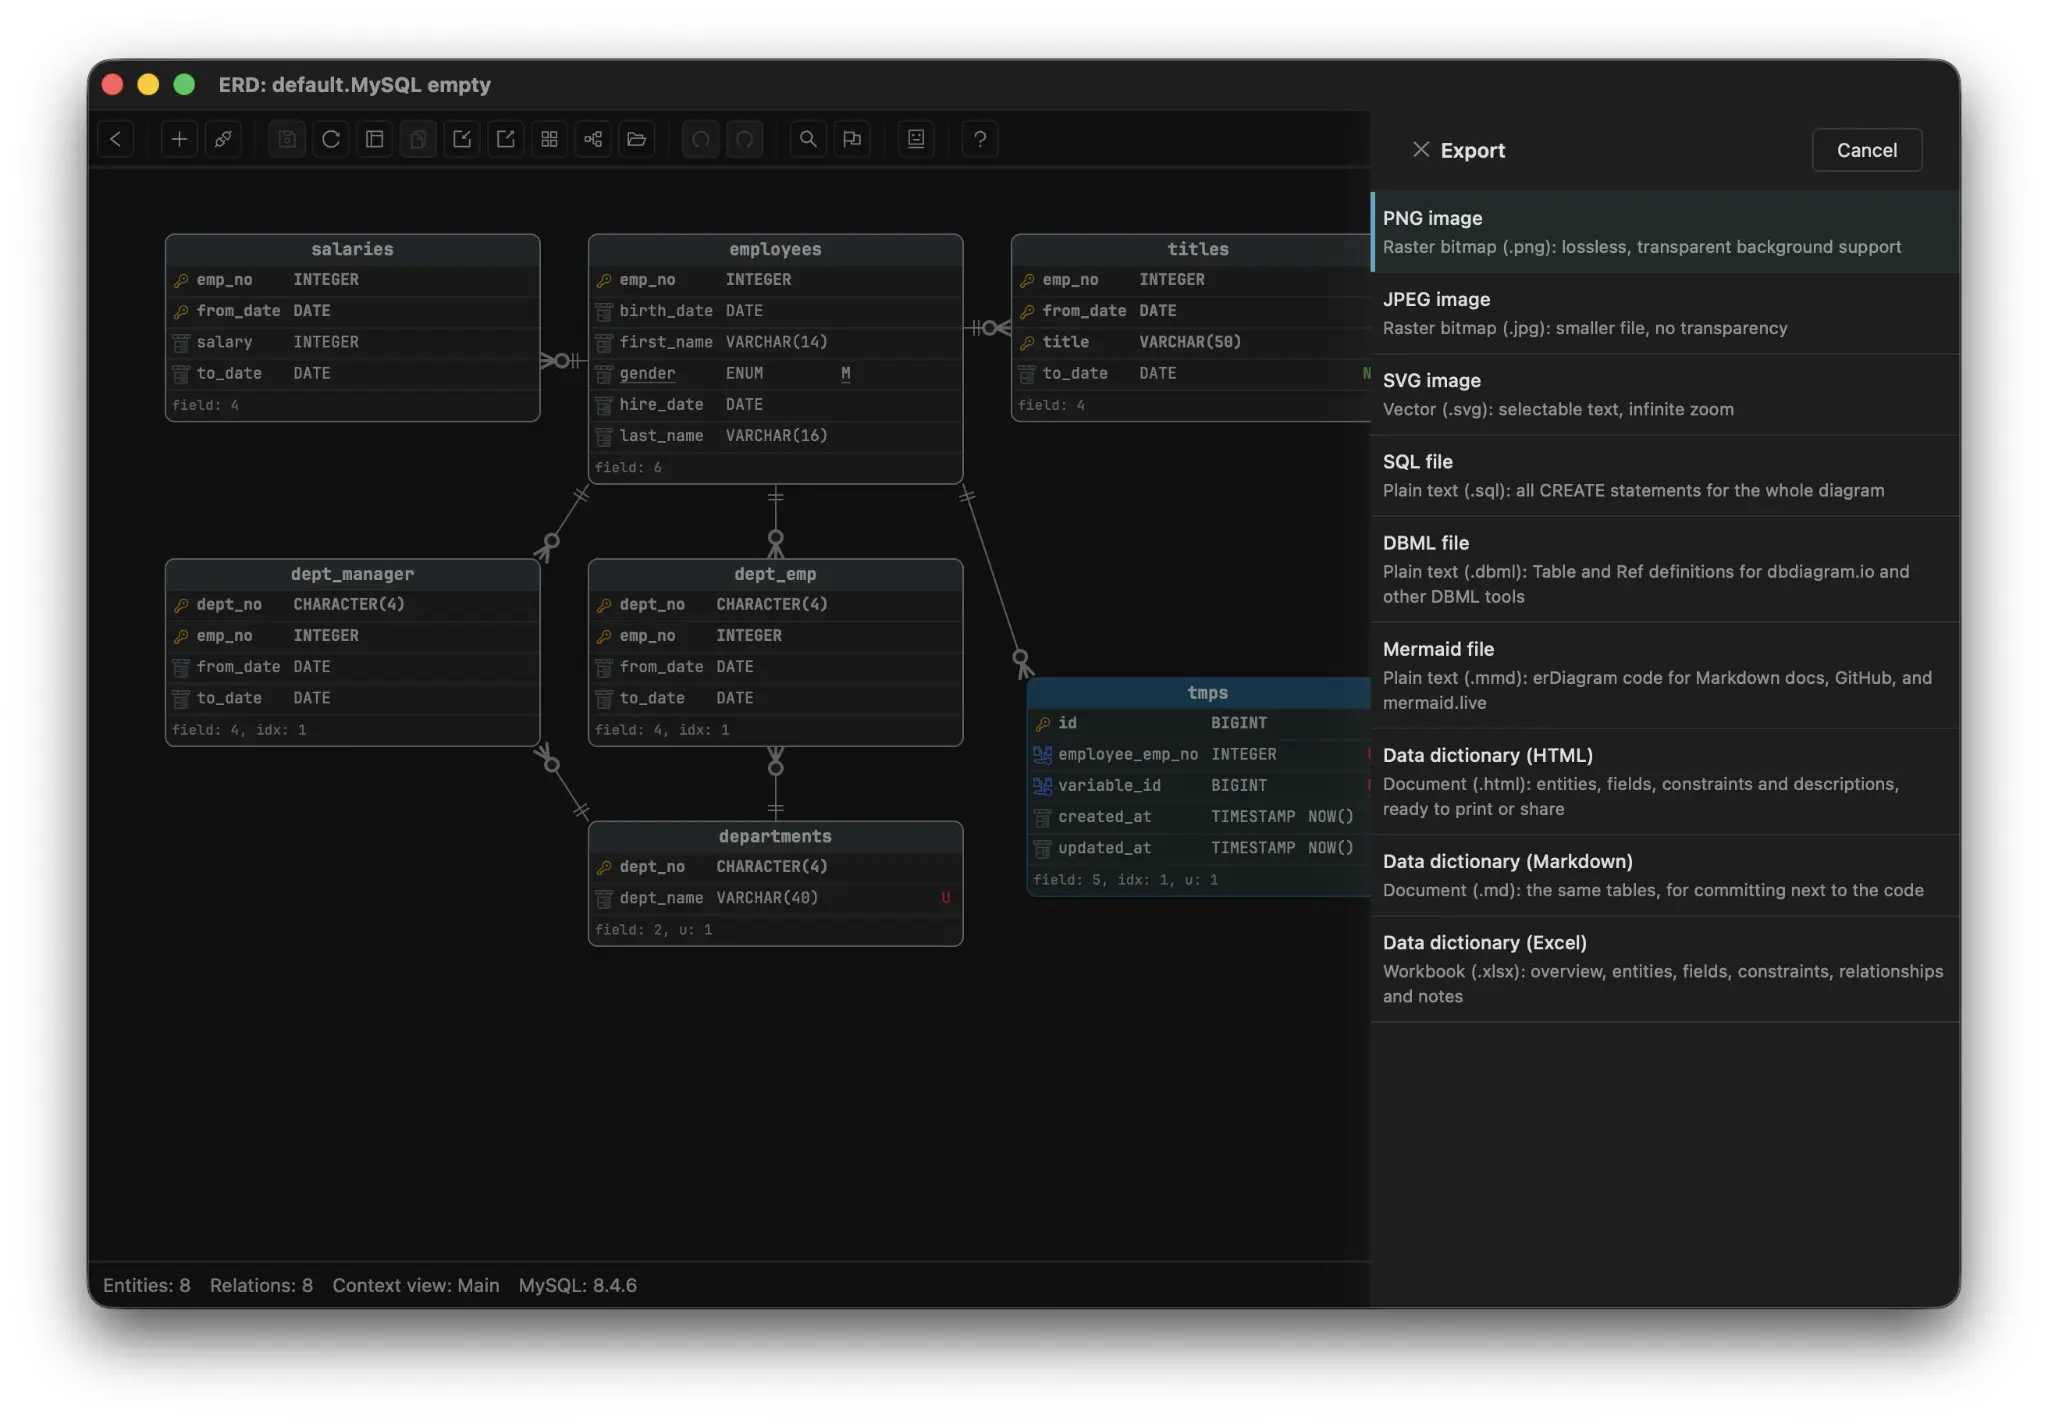Click foreign key icon beside employee_emp_no

tap(1042, 754)
